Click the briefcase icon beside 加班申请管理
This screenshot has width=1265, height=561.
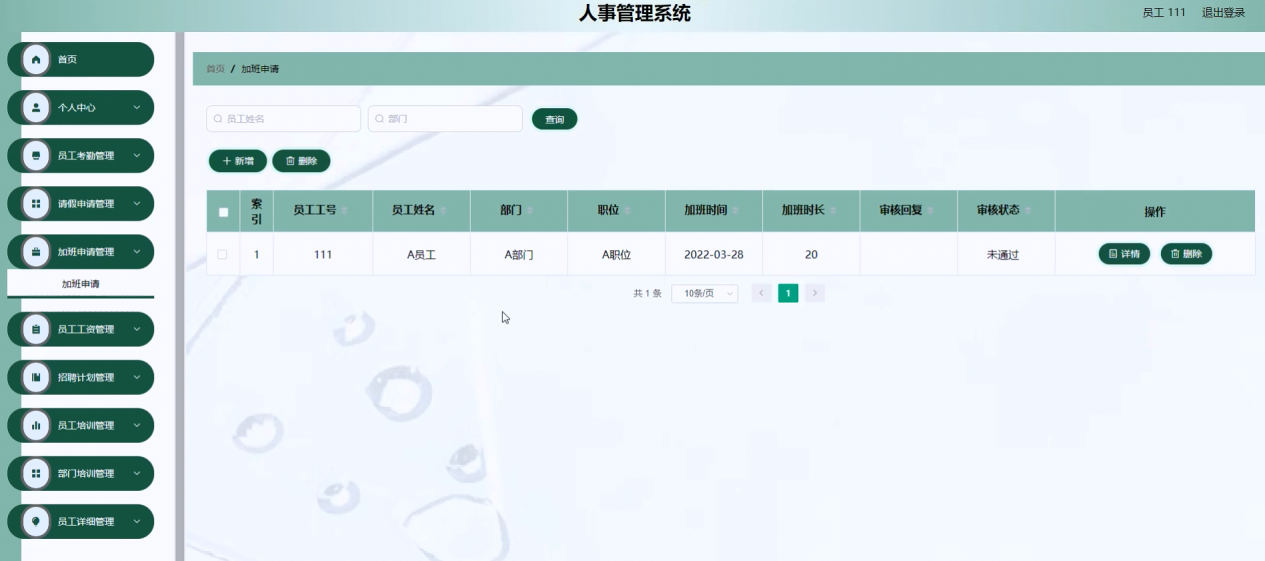(x=36, y=251)
